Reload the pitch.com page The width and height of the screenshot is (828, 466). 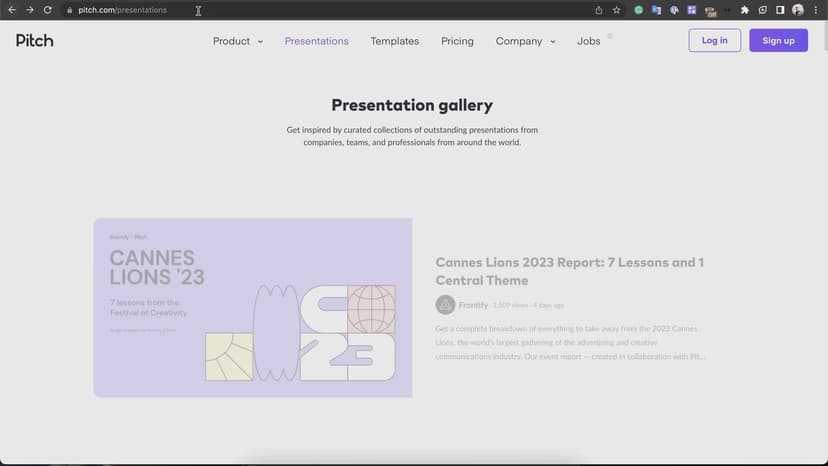point(48,10)
